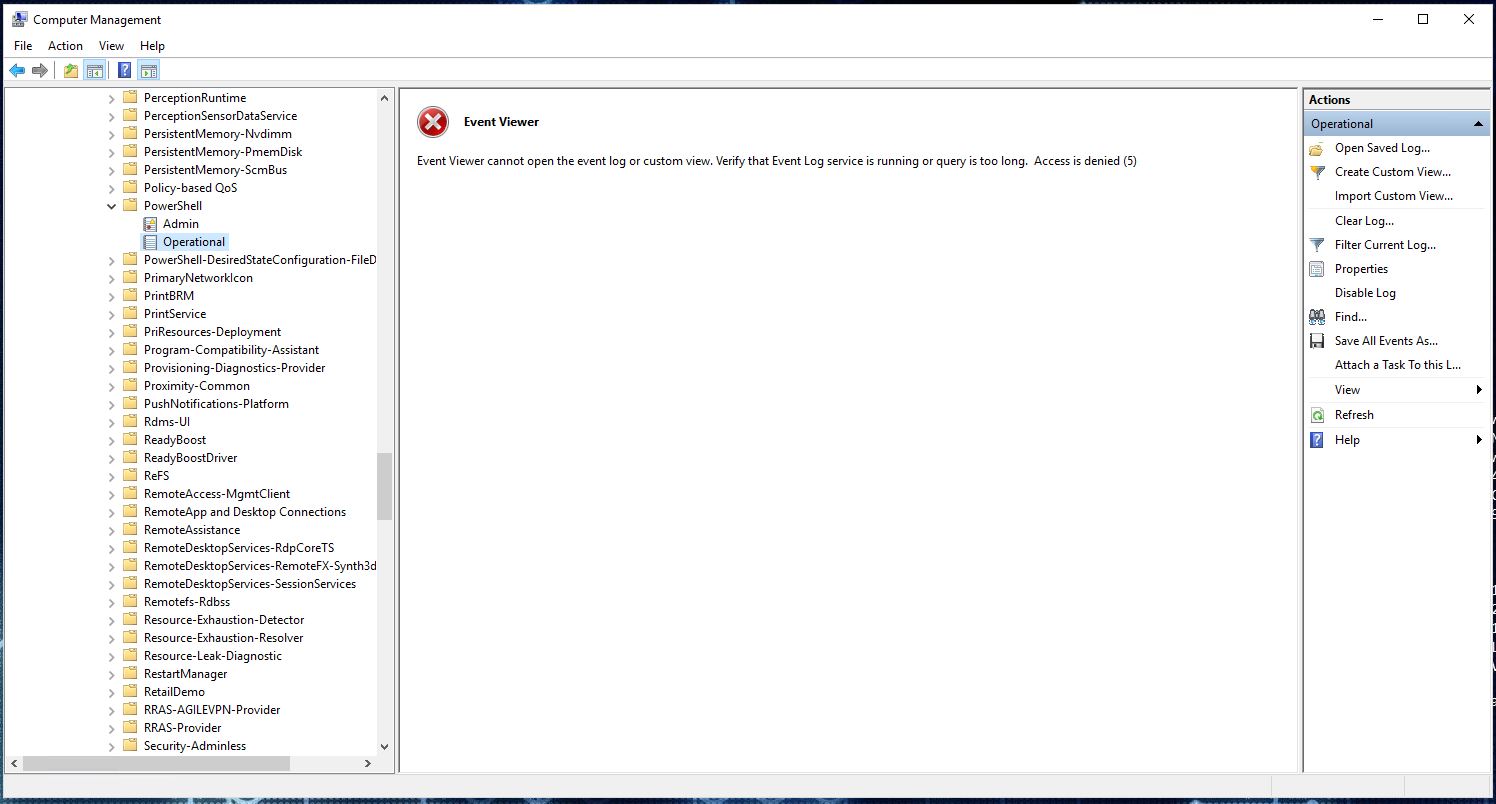Select Program-Compatibility-Assistant tree item
The image size is (1496, 804).
pyautogui.click(x=232, y=350)
